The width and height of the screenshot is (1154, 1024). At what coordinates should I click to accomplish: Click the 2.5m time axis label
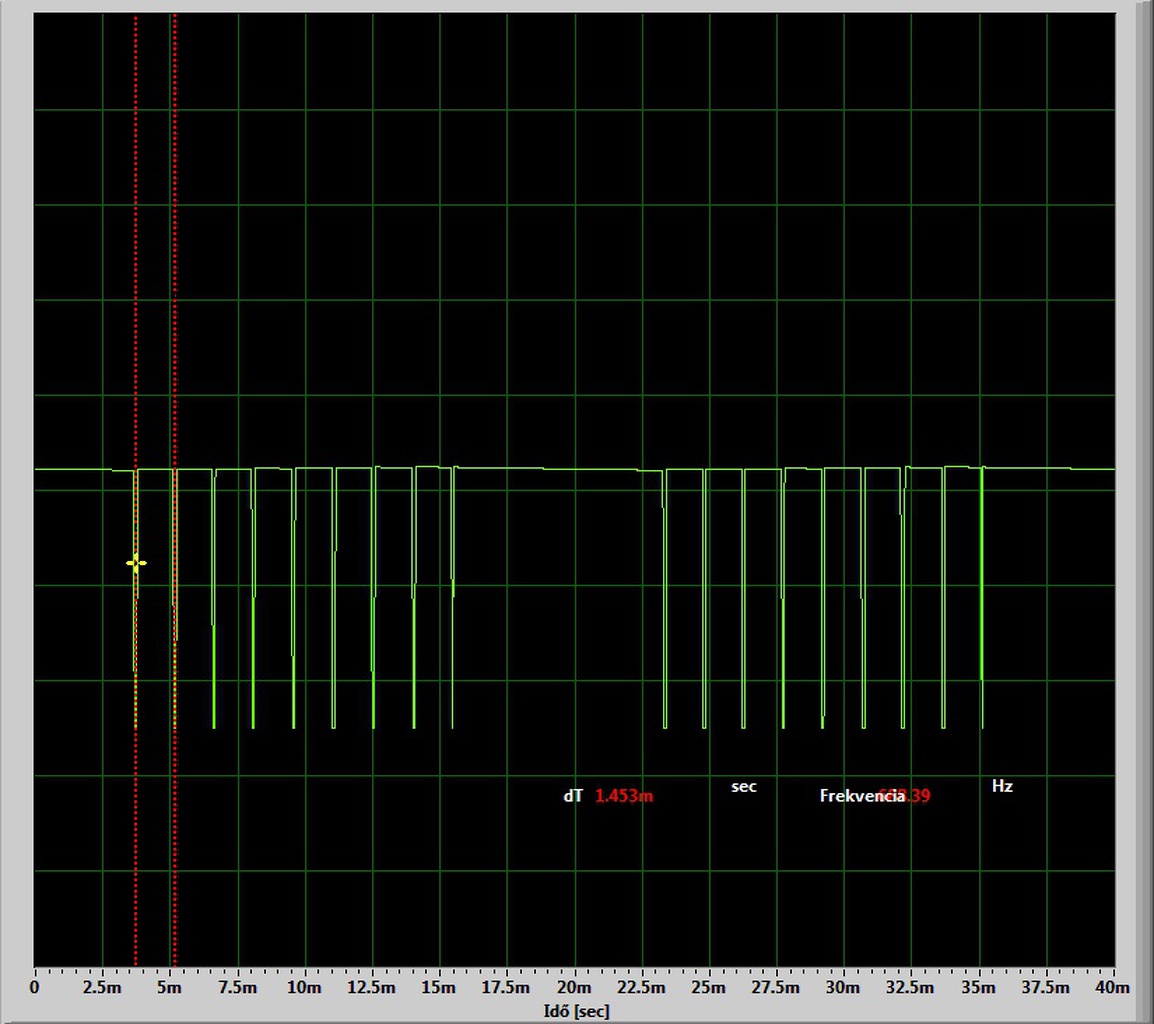[x=102, y=988]
